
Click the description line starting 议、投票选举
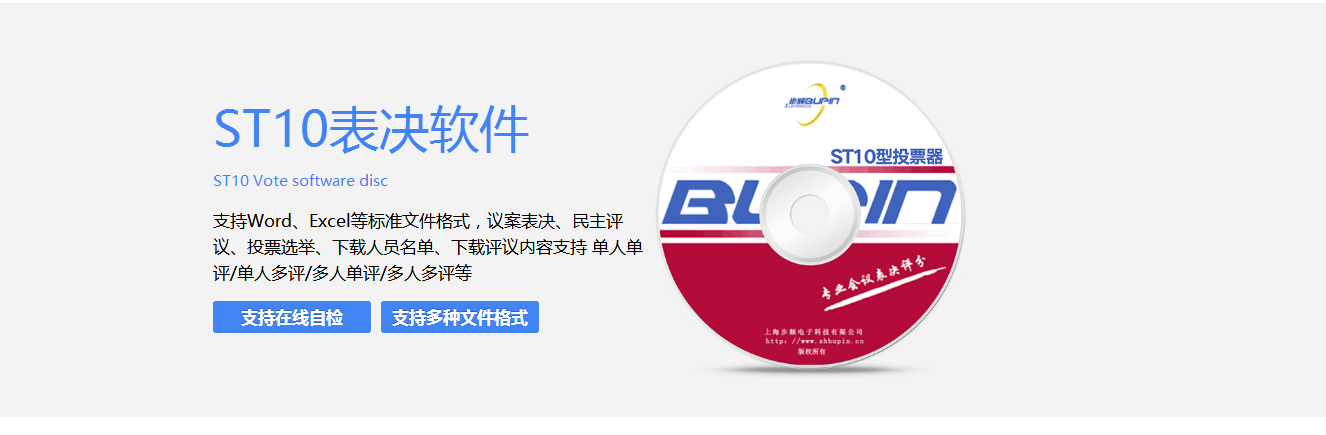click(x=427, y=247)
